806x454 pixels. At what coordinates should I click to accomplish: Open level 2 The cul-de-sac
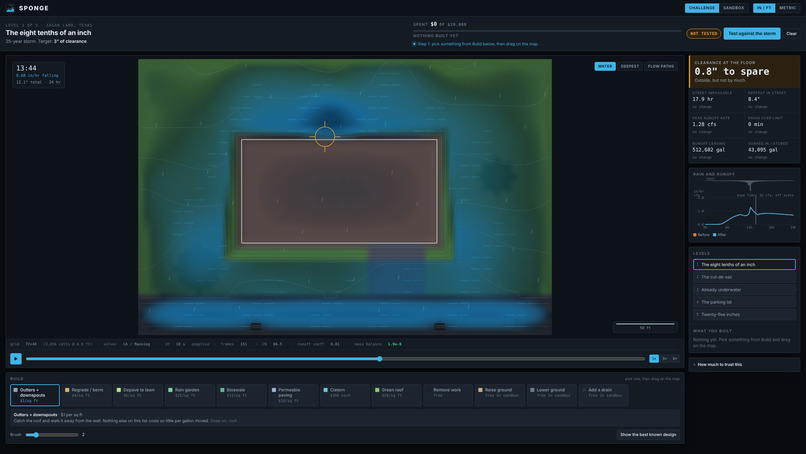pyautogui.click(x=744, y=277)
